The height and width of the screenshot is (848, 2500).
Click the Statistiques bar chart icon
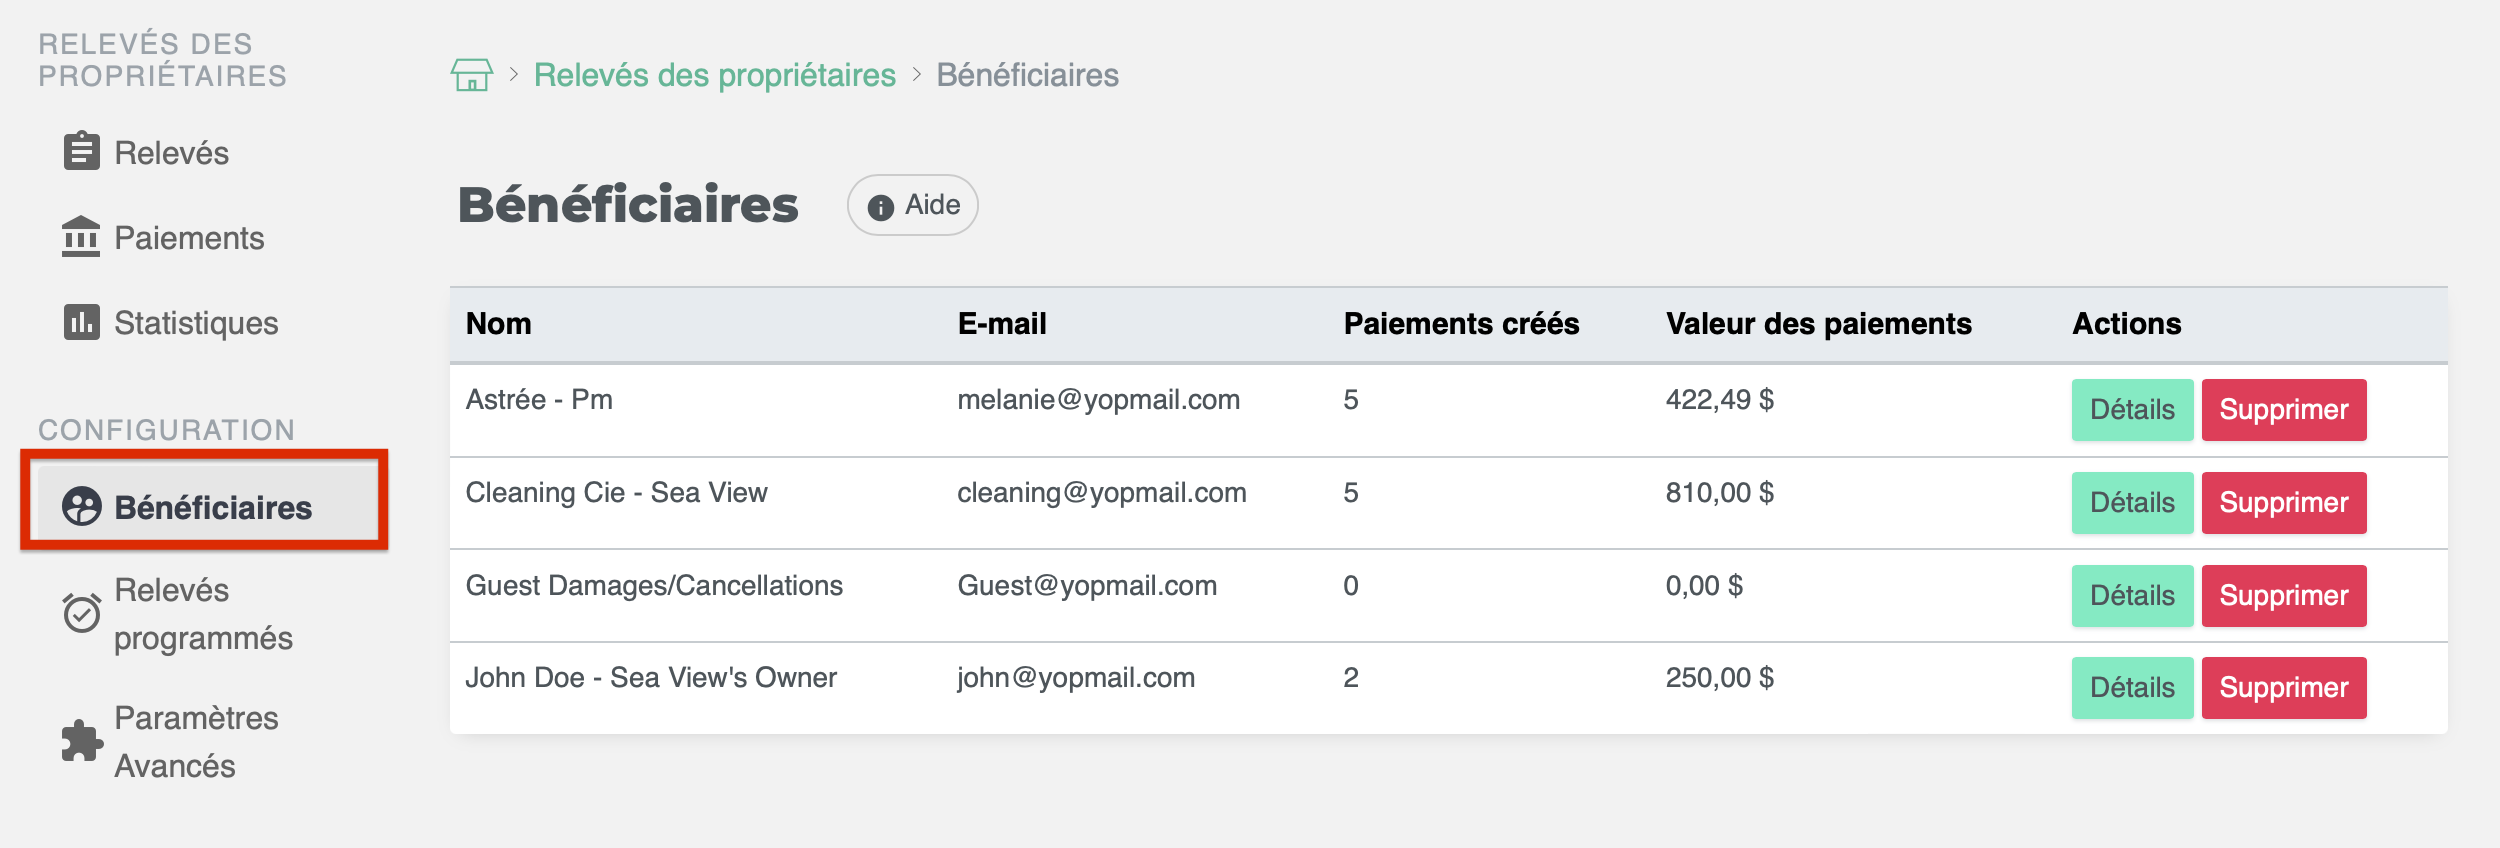point(81,322)
